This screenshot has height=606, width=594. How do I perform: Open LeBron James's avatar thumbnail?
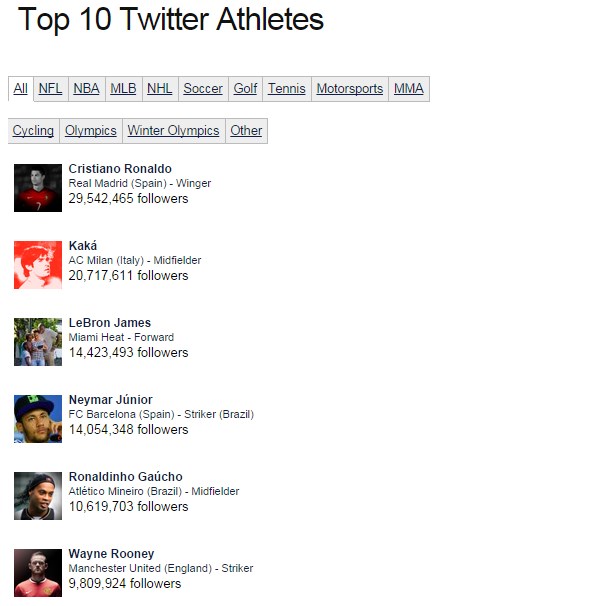pyautogui.click(x=38, y=342)
